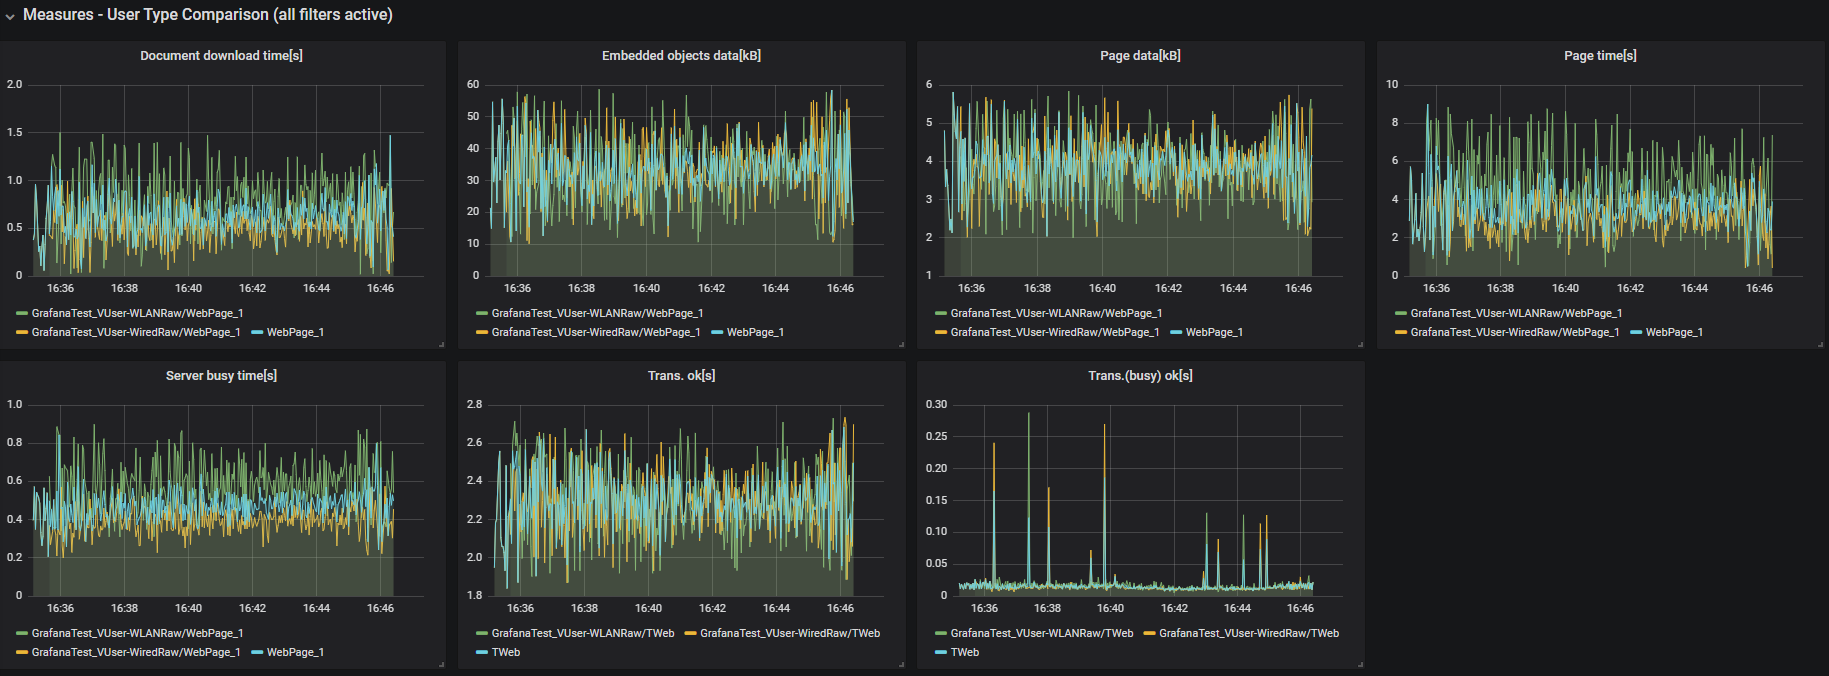Toggle WiredRaw/TWeb series in Trans. ok legend

pyautogui.click(x=789, y=633)
